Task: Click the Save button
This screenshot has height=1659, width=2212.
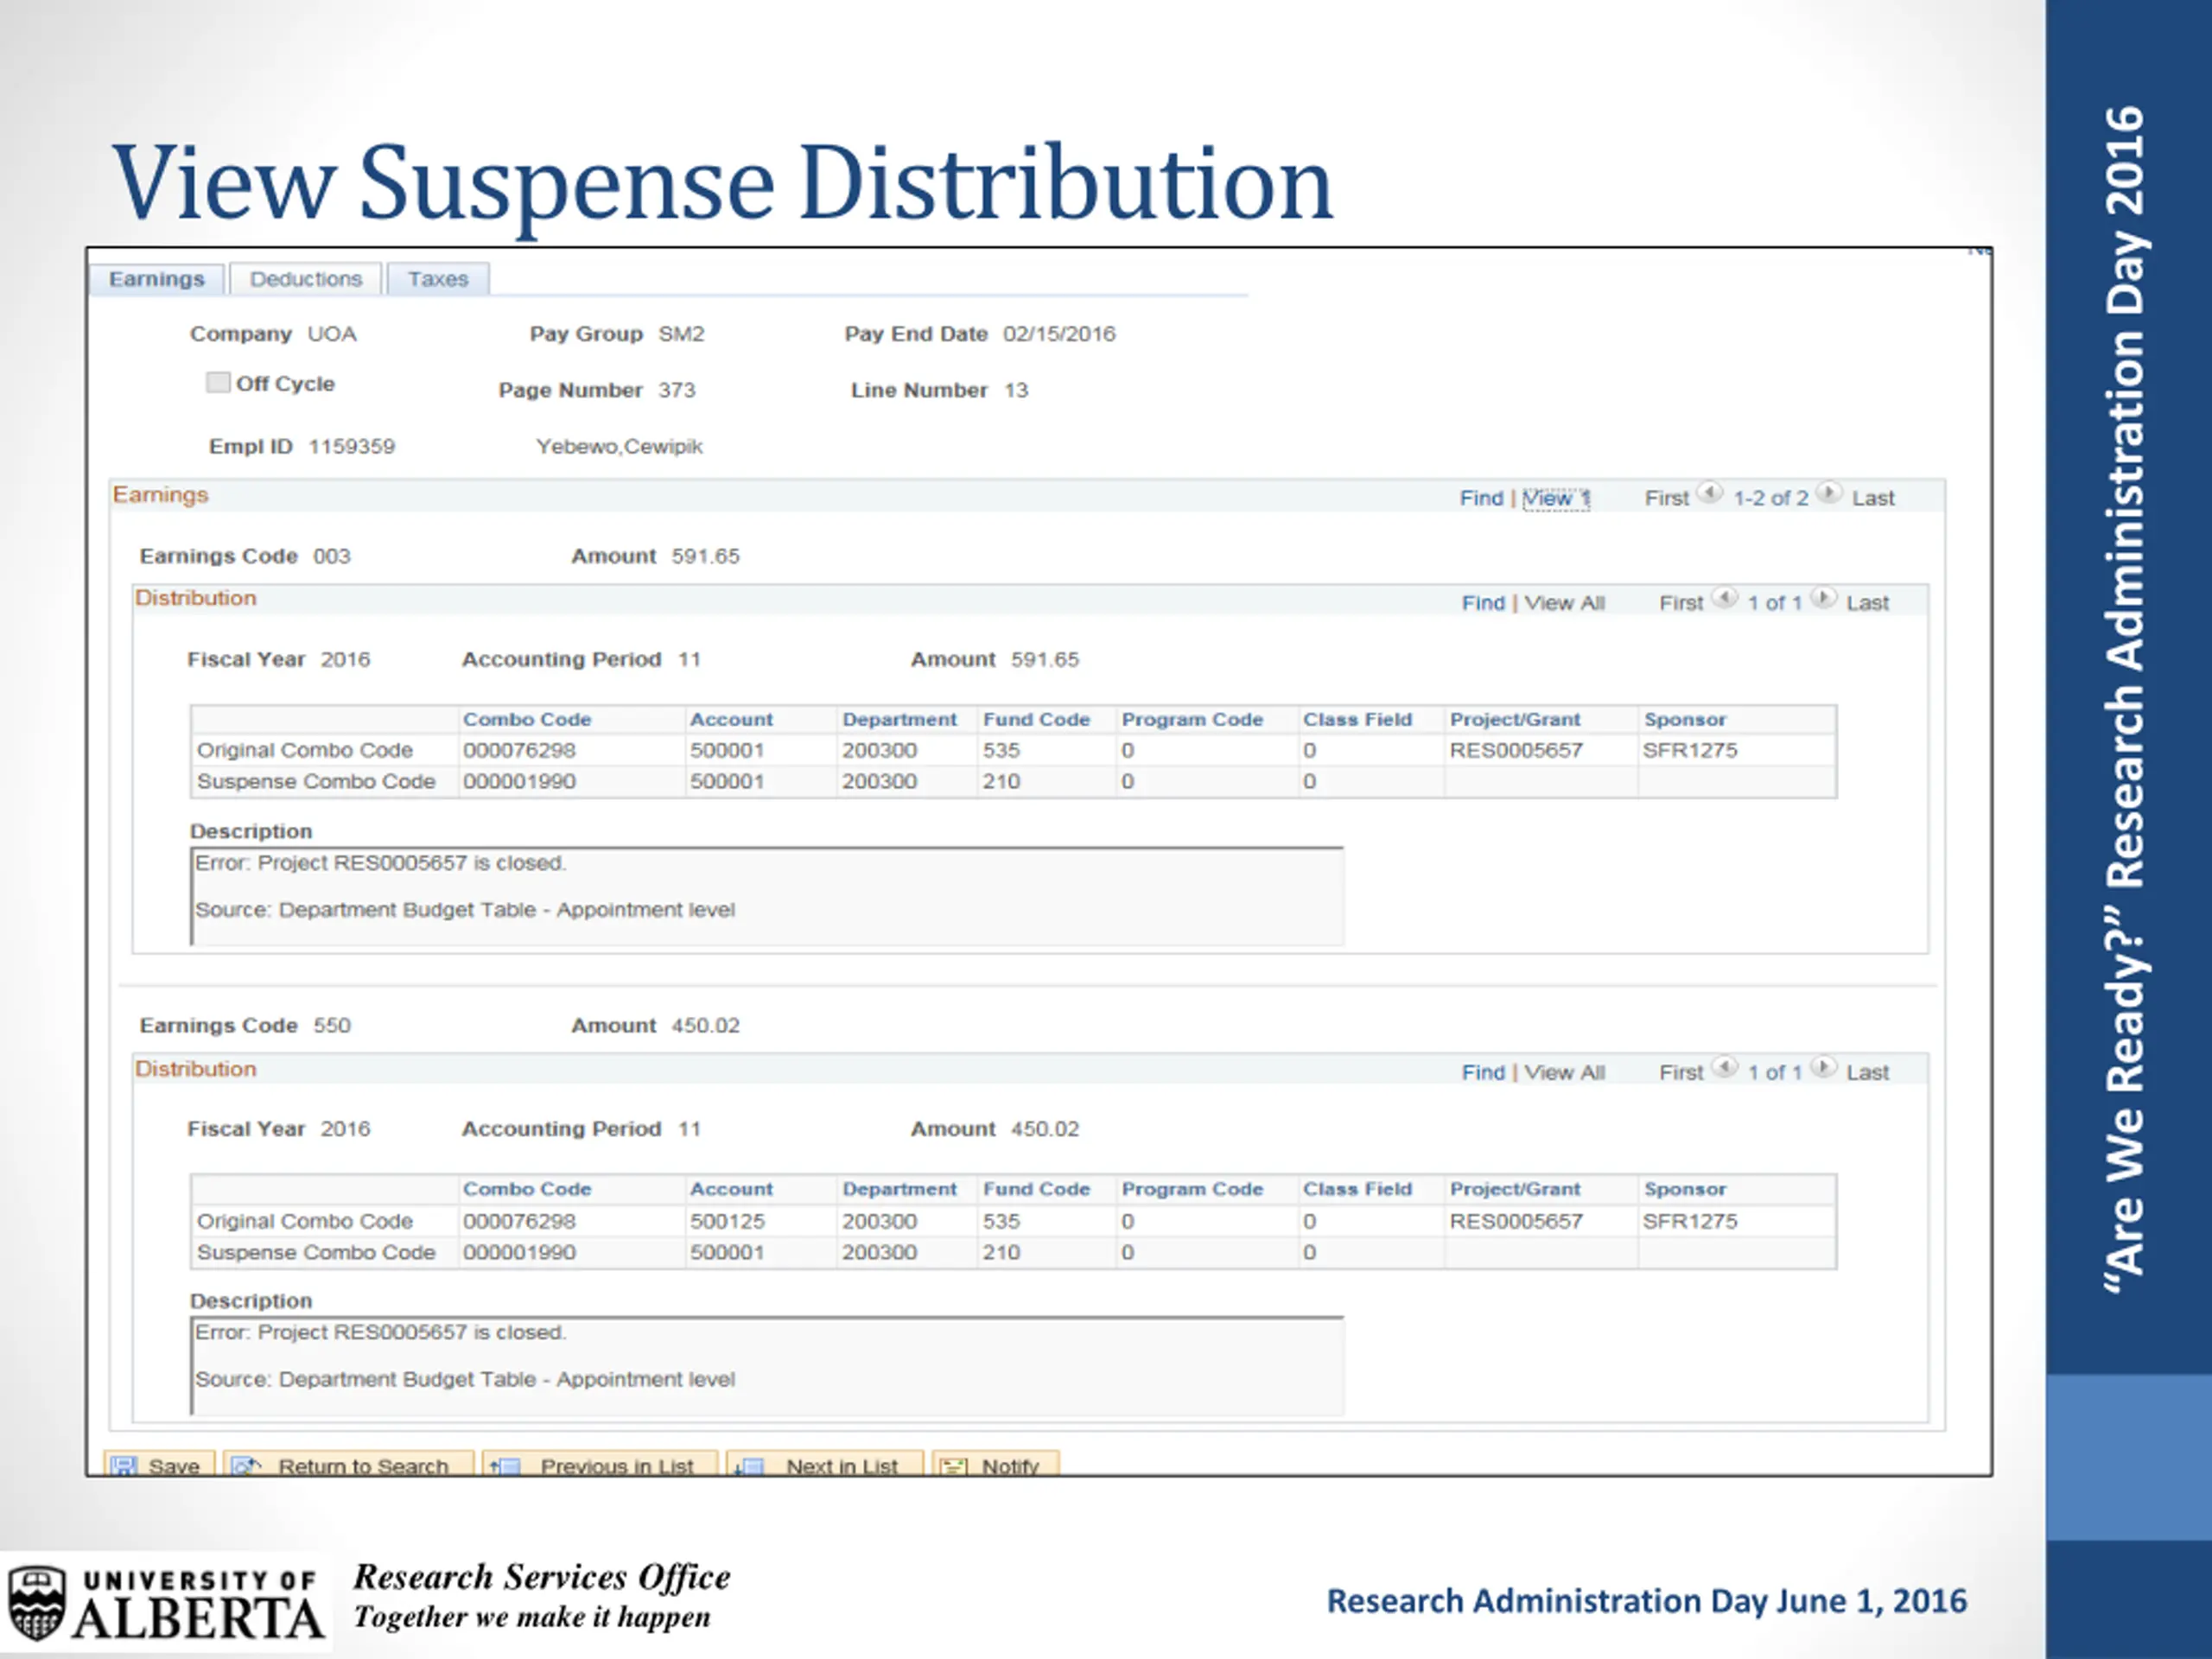Action: coord(160,1464)
